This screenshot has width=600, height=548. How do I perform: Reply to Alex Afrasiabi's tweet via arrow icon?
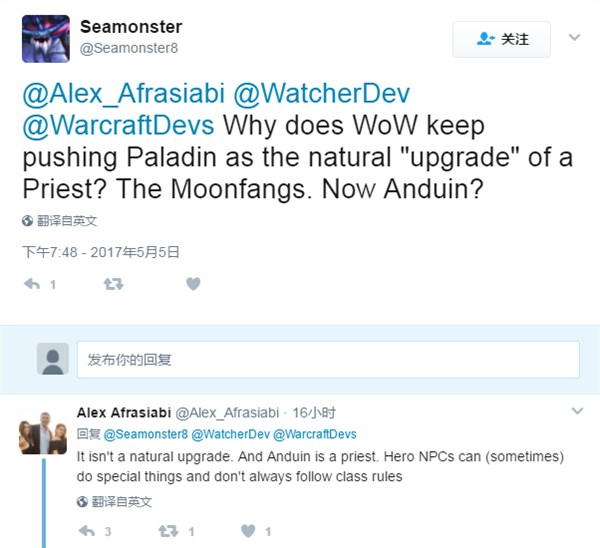pos(86,531)
